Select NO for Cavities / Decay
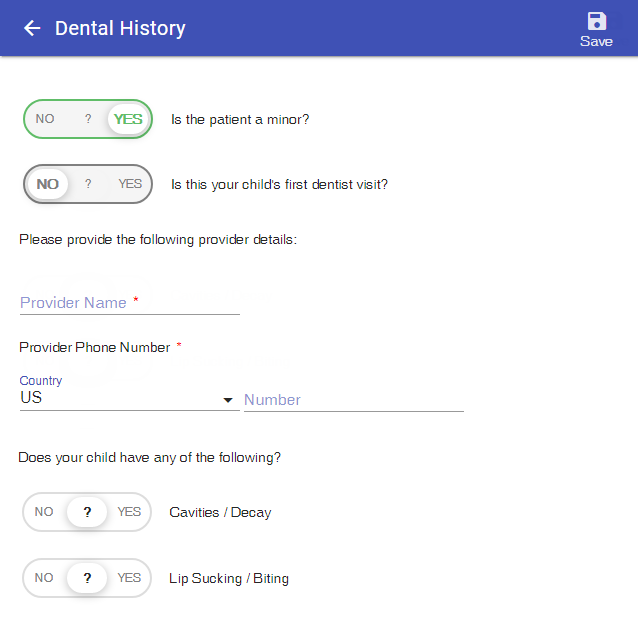The height and width of the screenshot is (621, 638). [44, 512]
